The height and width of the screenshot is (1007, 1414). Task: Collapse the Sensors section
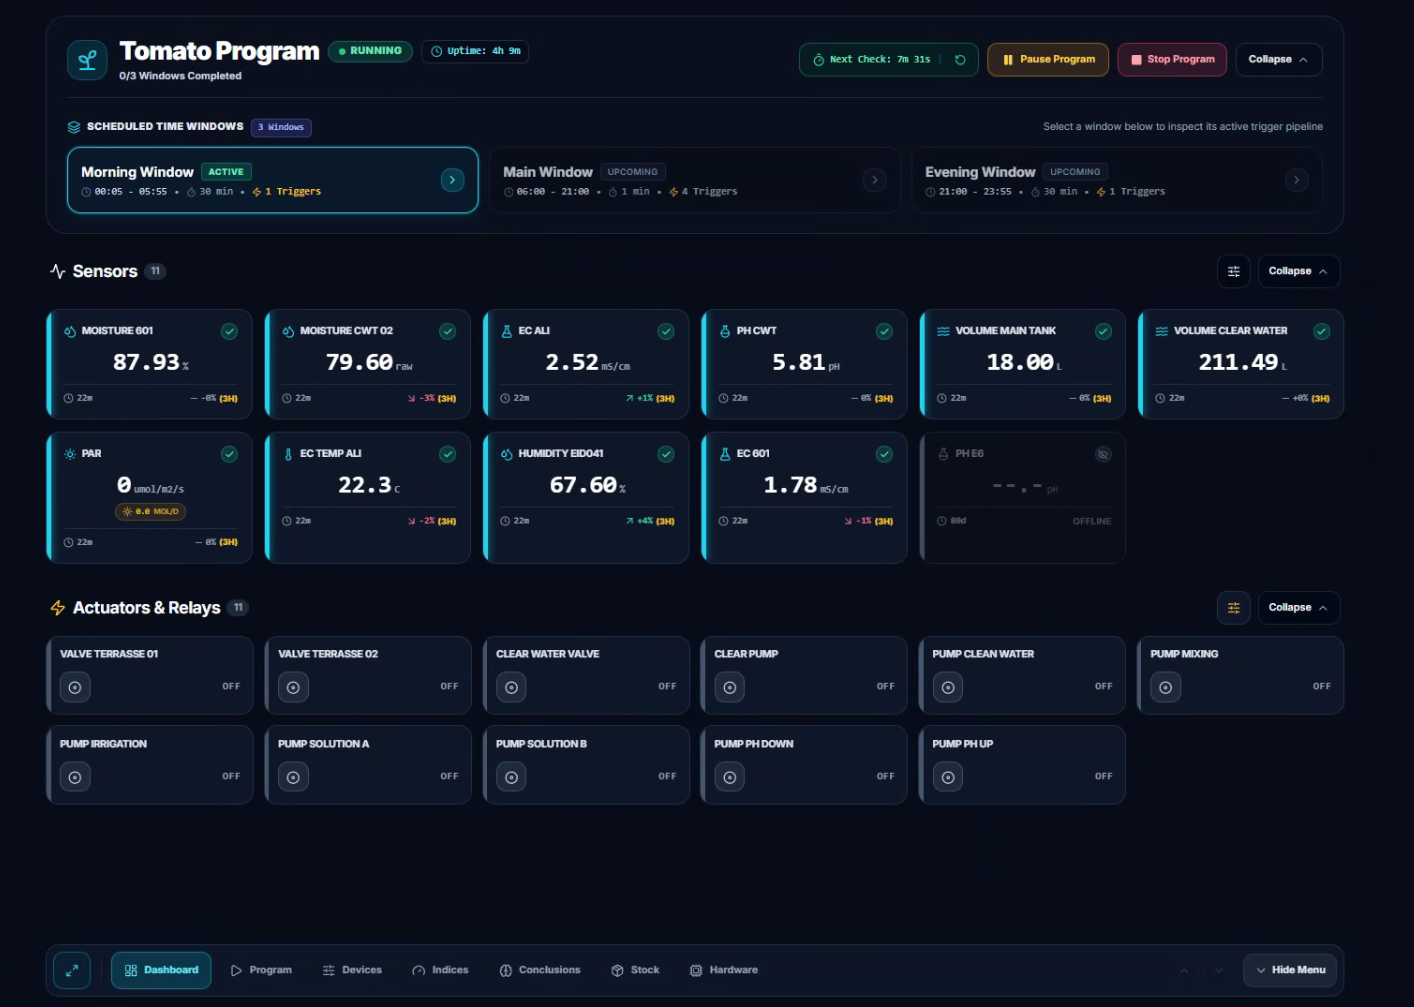(1298, 271)
